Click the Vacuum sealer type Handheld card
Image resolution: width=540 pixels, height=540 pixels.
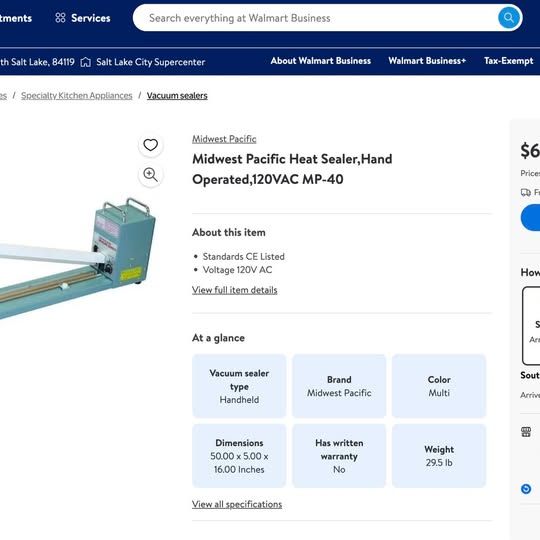pos(239,386)
